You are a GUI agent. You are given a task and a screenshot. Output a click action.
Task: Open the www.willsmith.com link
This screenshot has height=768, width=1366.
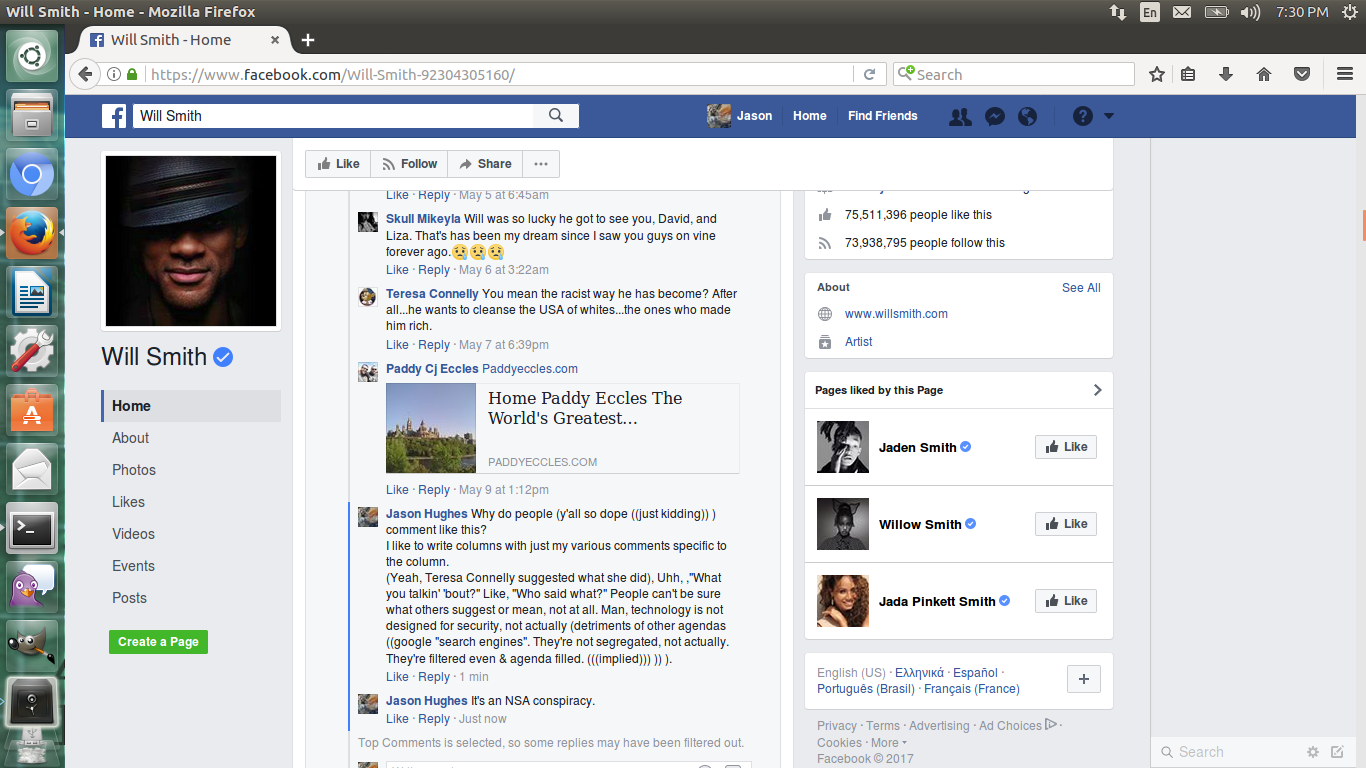tap(896, 314)
